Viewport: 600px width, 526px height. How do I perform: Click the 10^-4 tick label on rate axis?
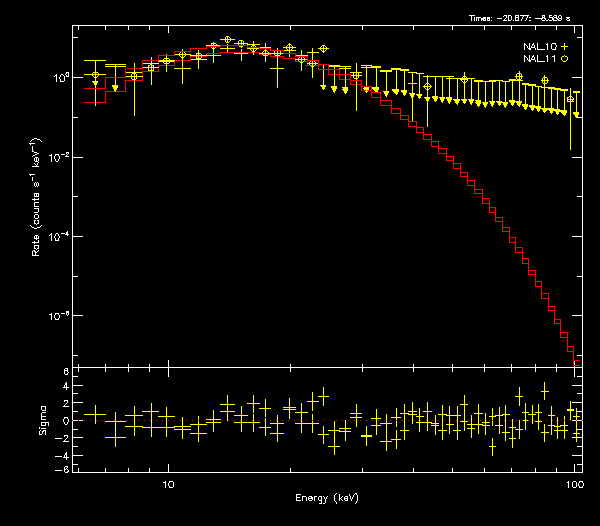coord(61,236)
